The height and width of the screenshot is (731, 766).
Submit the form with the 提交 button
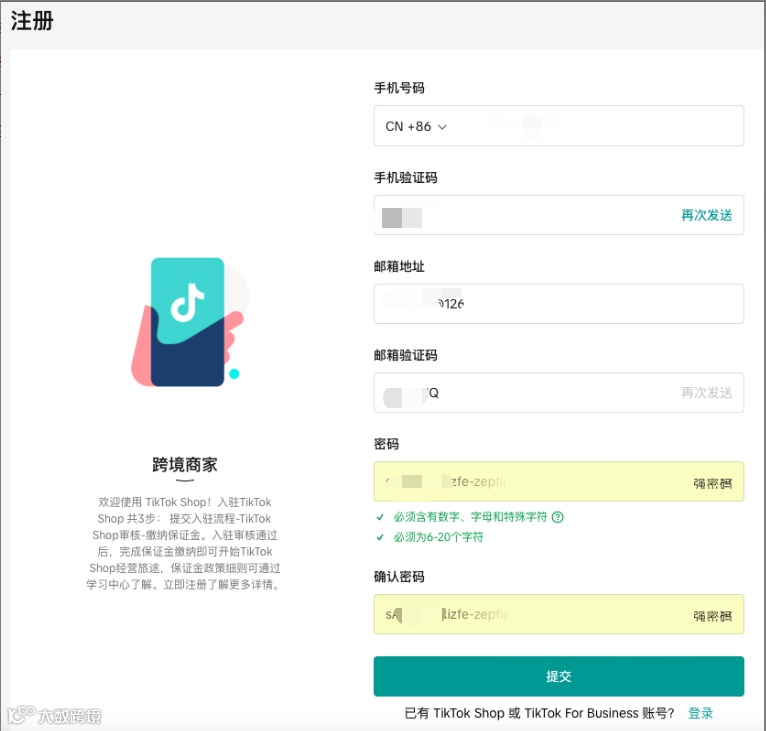(559, 676)
